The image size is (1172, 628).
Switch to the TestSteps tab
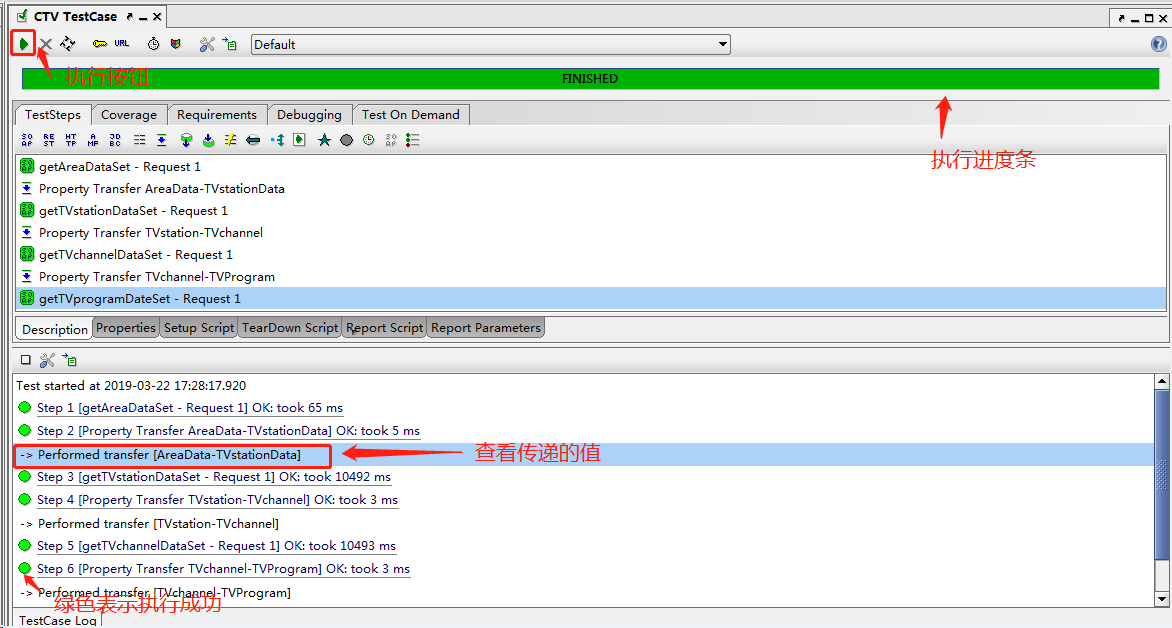click(x=53, y=114)
